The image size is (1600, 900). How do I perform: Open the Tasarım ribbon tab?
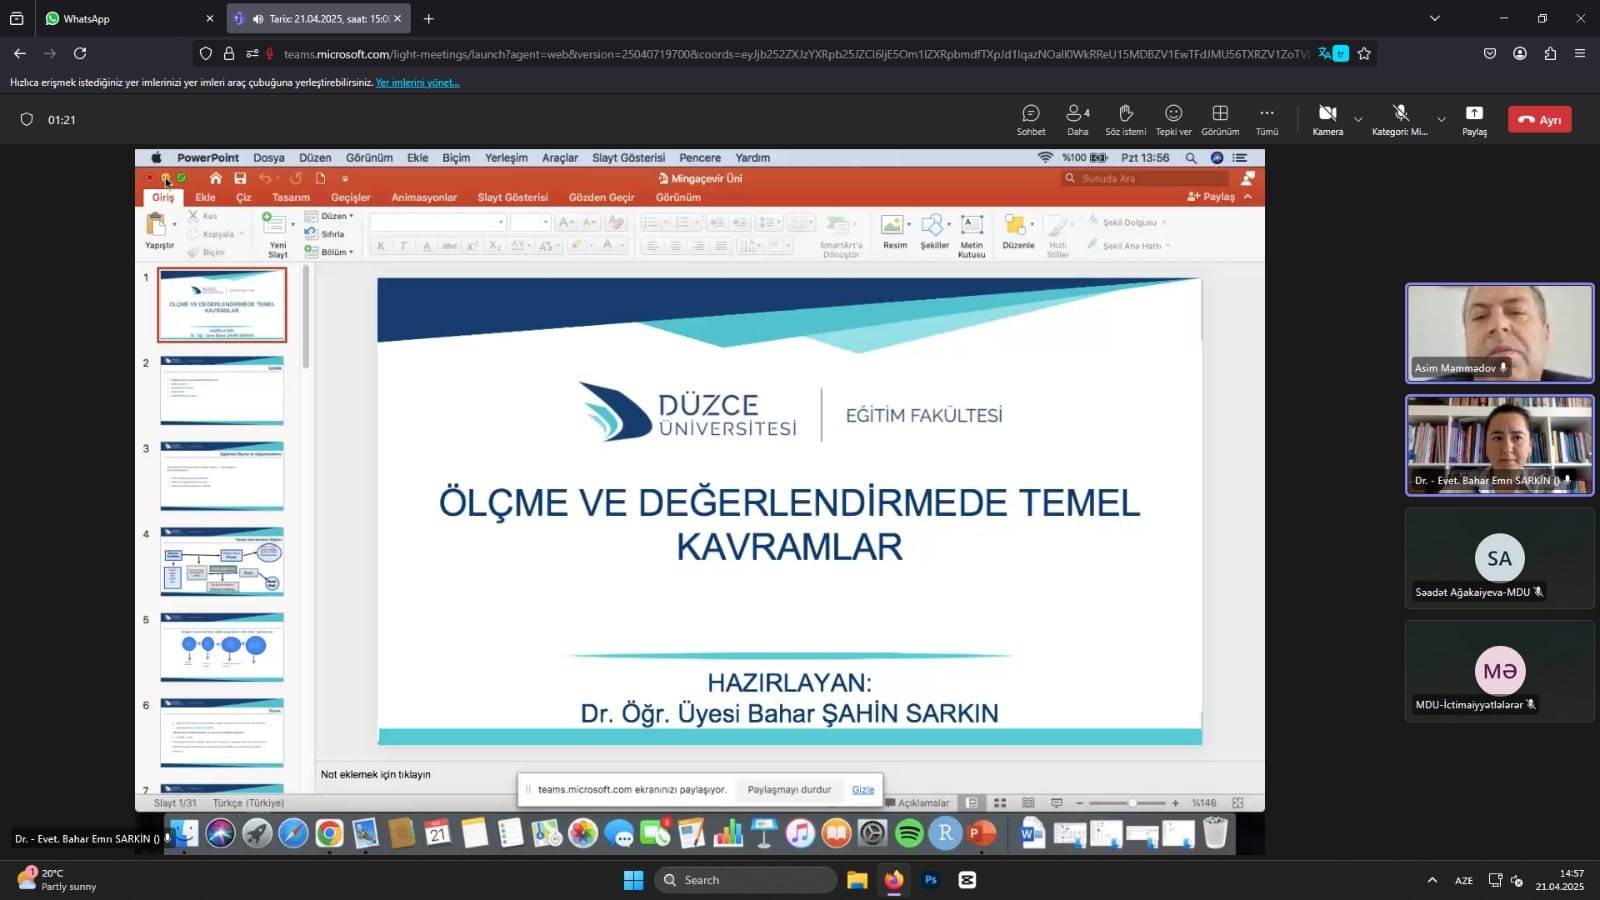(x=291, y=197)
